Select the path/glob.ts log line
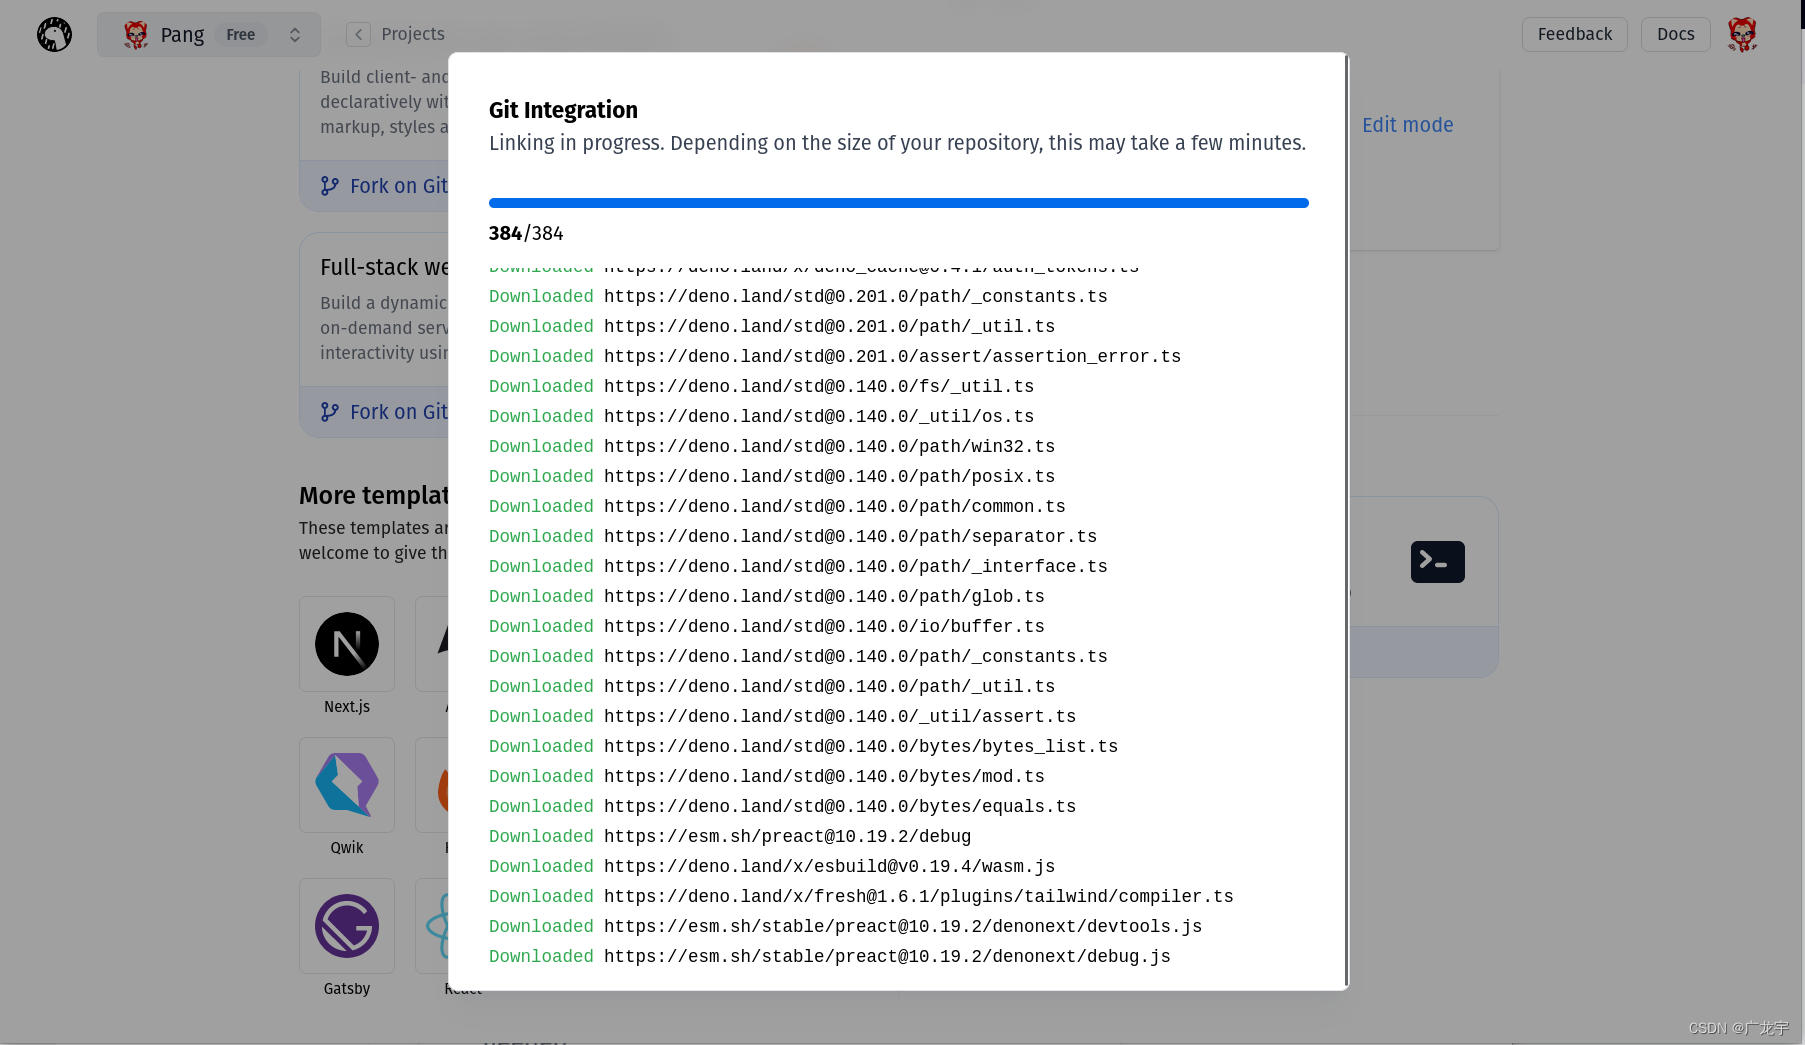The height and width of the screenshot is (1045, 1805). click(767, 596)
